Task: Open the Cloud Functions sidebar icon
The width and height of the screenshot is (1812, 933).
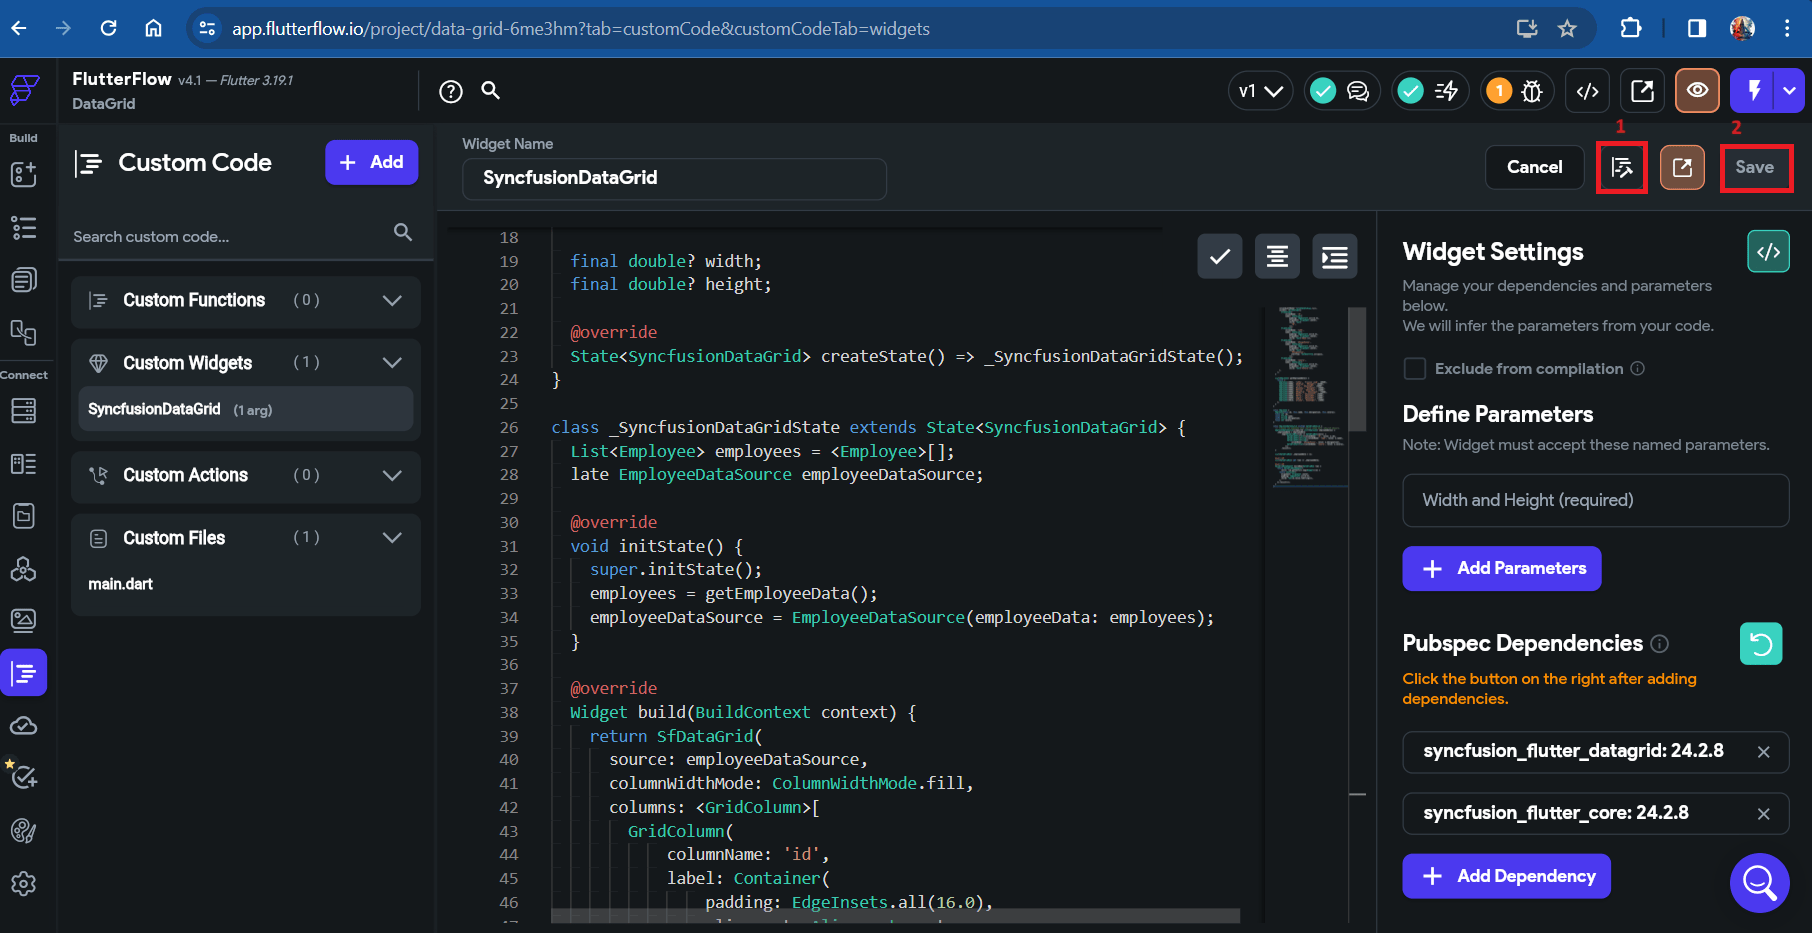Action: click(x=24, y=726)
